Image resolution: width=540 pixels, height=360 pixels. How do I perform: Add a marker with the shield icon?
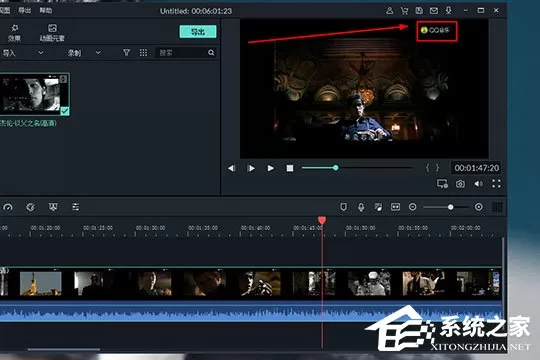[x=343, y=207]
